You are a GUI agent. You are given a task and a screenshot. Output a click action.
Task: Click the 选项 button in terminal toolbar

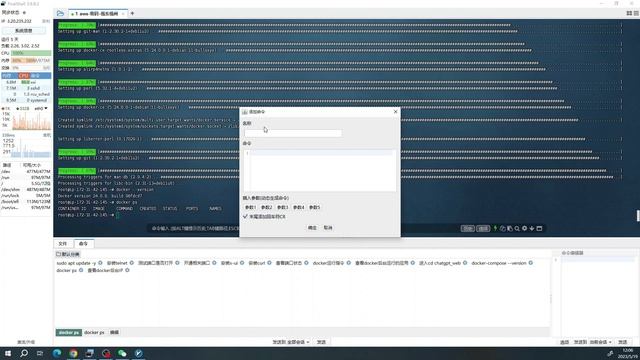[x=483, y=229]
